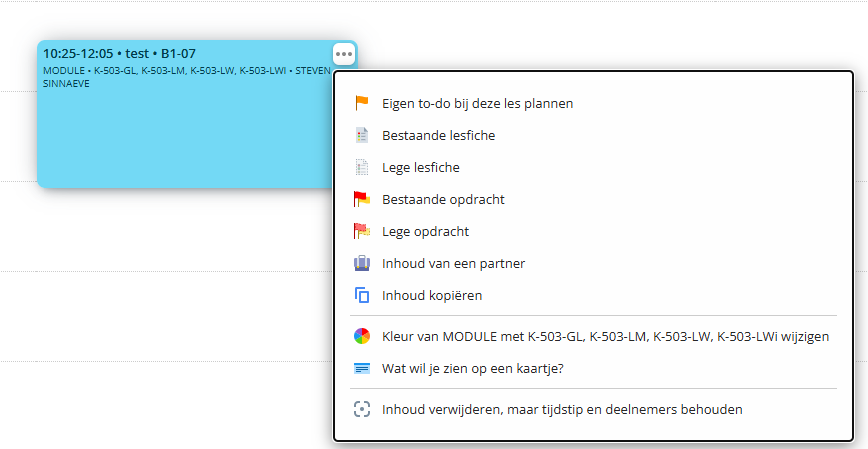Choose 'Inhoud van een partner' entry

[x=453, y=264]
